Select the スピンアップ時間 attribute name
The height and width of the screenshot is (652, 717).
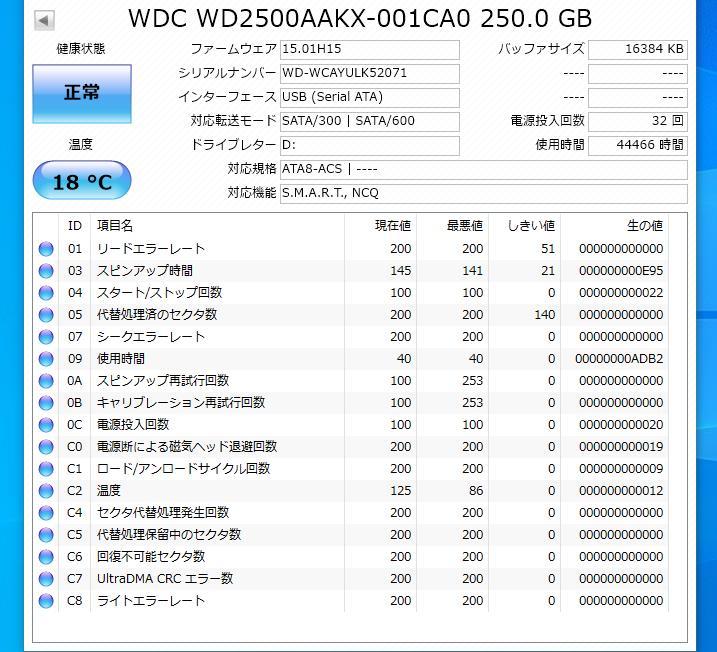pos(145,271)
